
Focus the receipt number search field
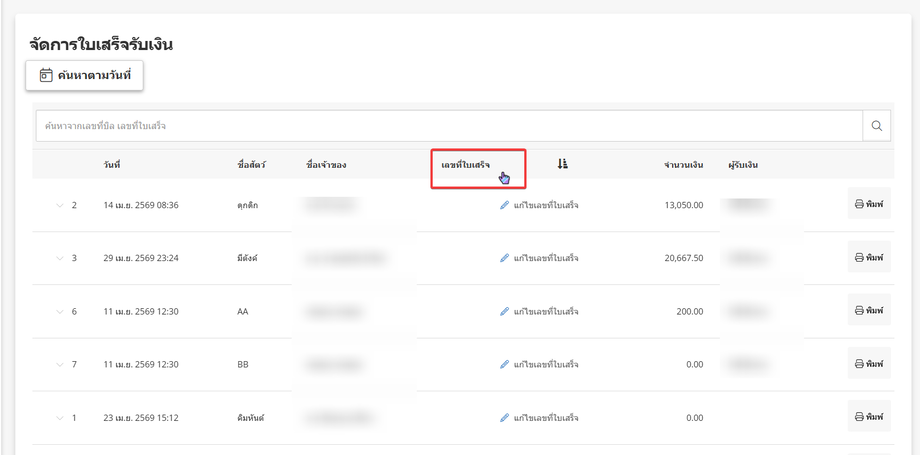pyautogui.click(x=449, y=126)
